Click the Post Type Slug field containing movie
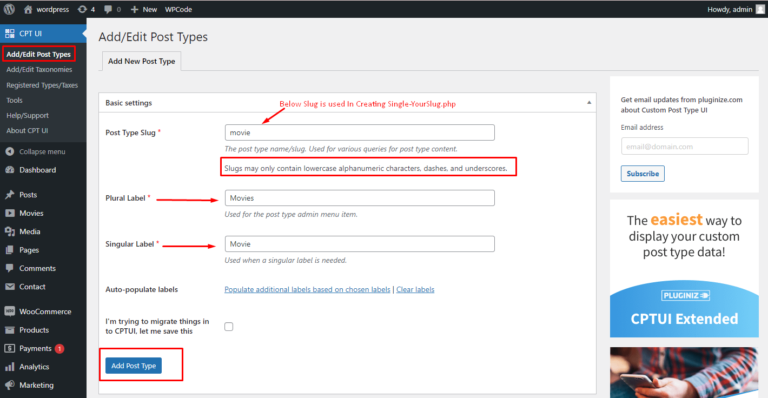768x398 pixels. tap(360, 133)
